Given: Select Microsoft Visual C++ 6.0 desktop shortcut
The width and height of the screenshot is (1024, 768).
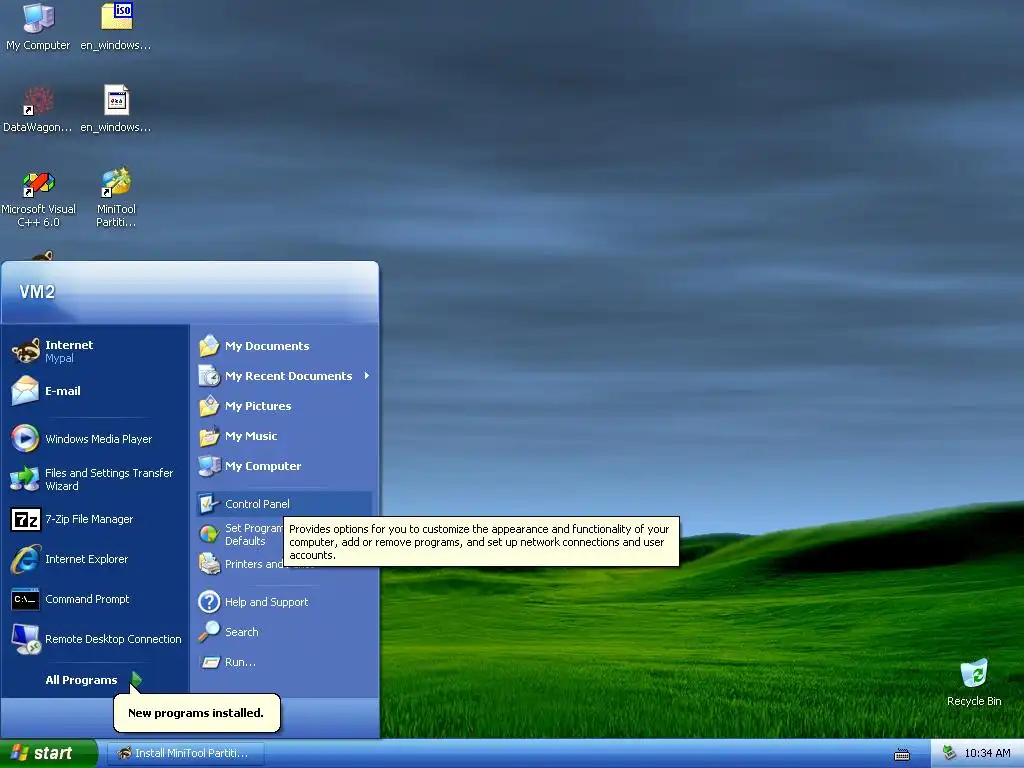Looking at the screenshot, I should [38, 197].
